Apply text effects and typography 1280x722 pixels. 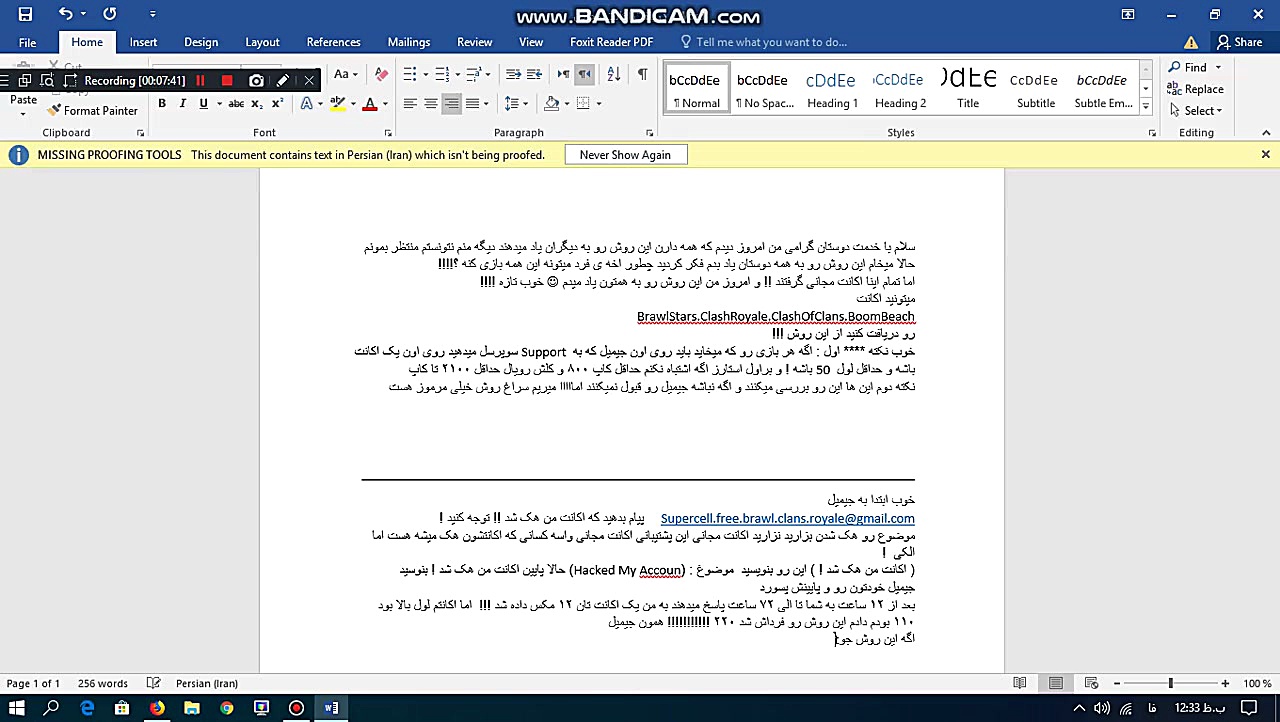tap(308, 103)
